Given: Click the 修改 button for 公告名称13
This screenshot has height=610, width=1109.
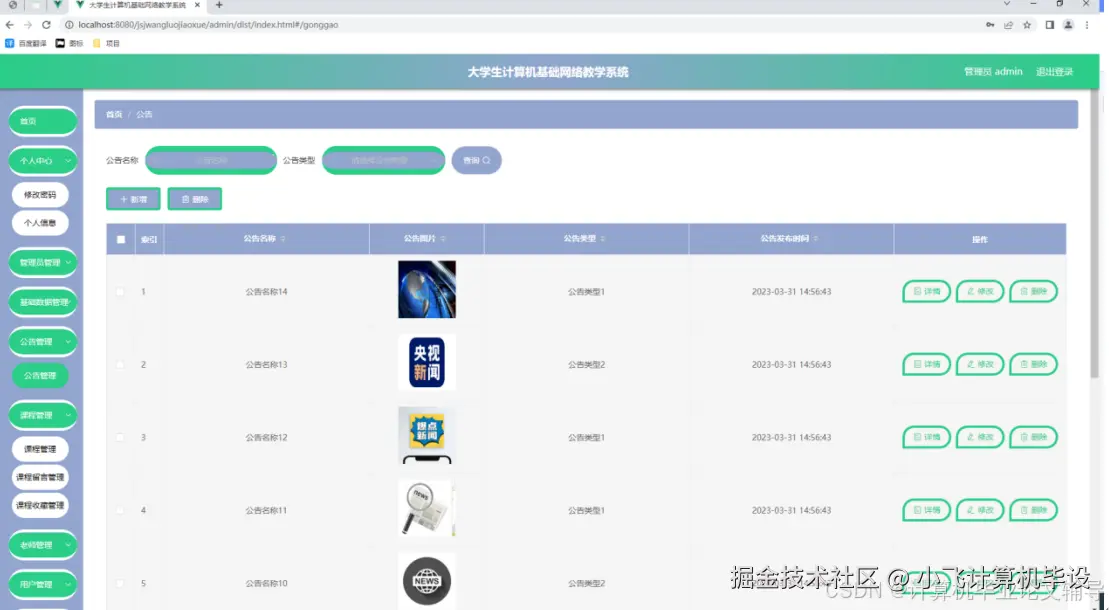Looking at the screenshot, I should (979, 364).
